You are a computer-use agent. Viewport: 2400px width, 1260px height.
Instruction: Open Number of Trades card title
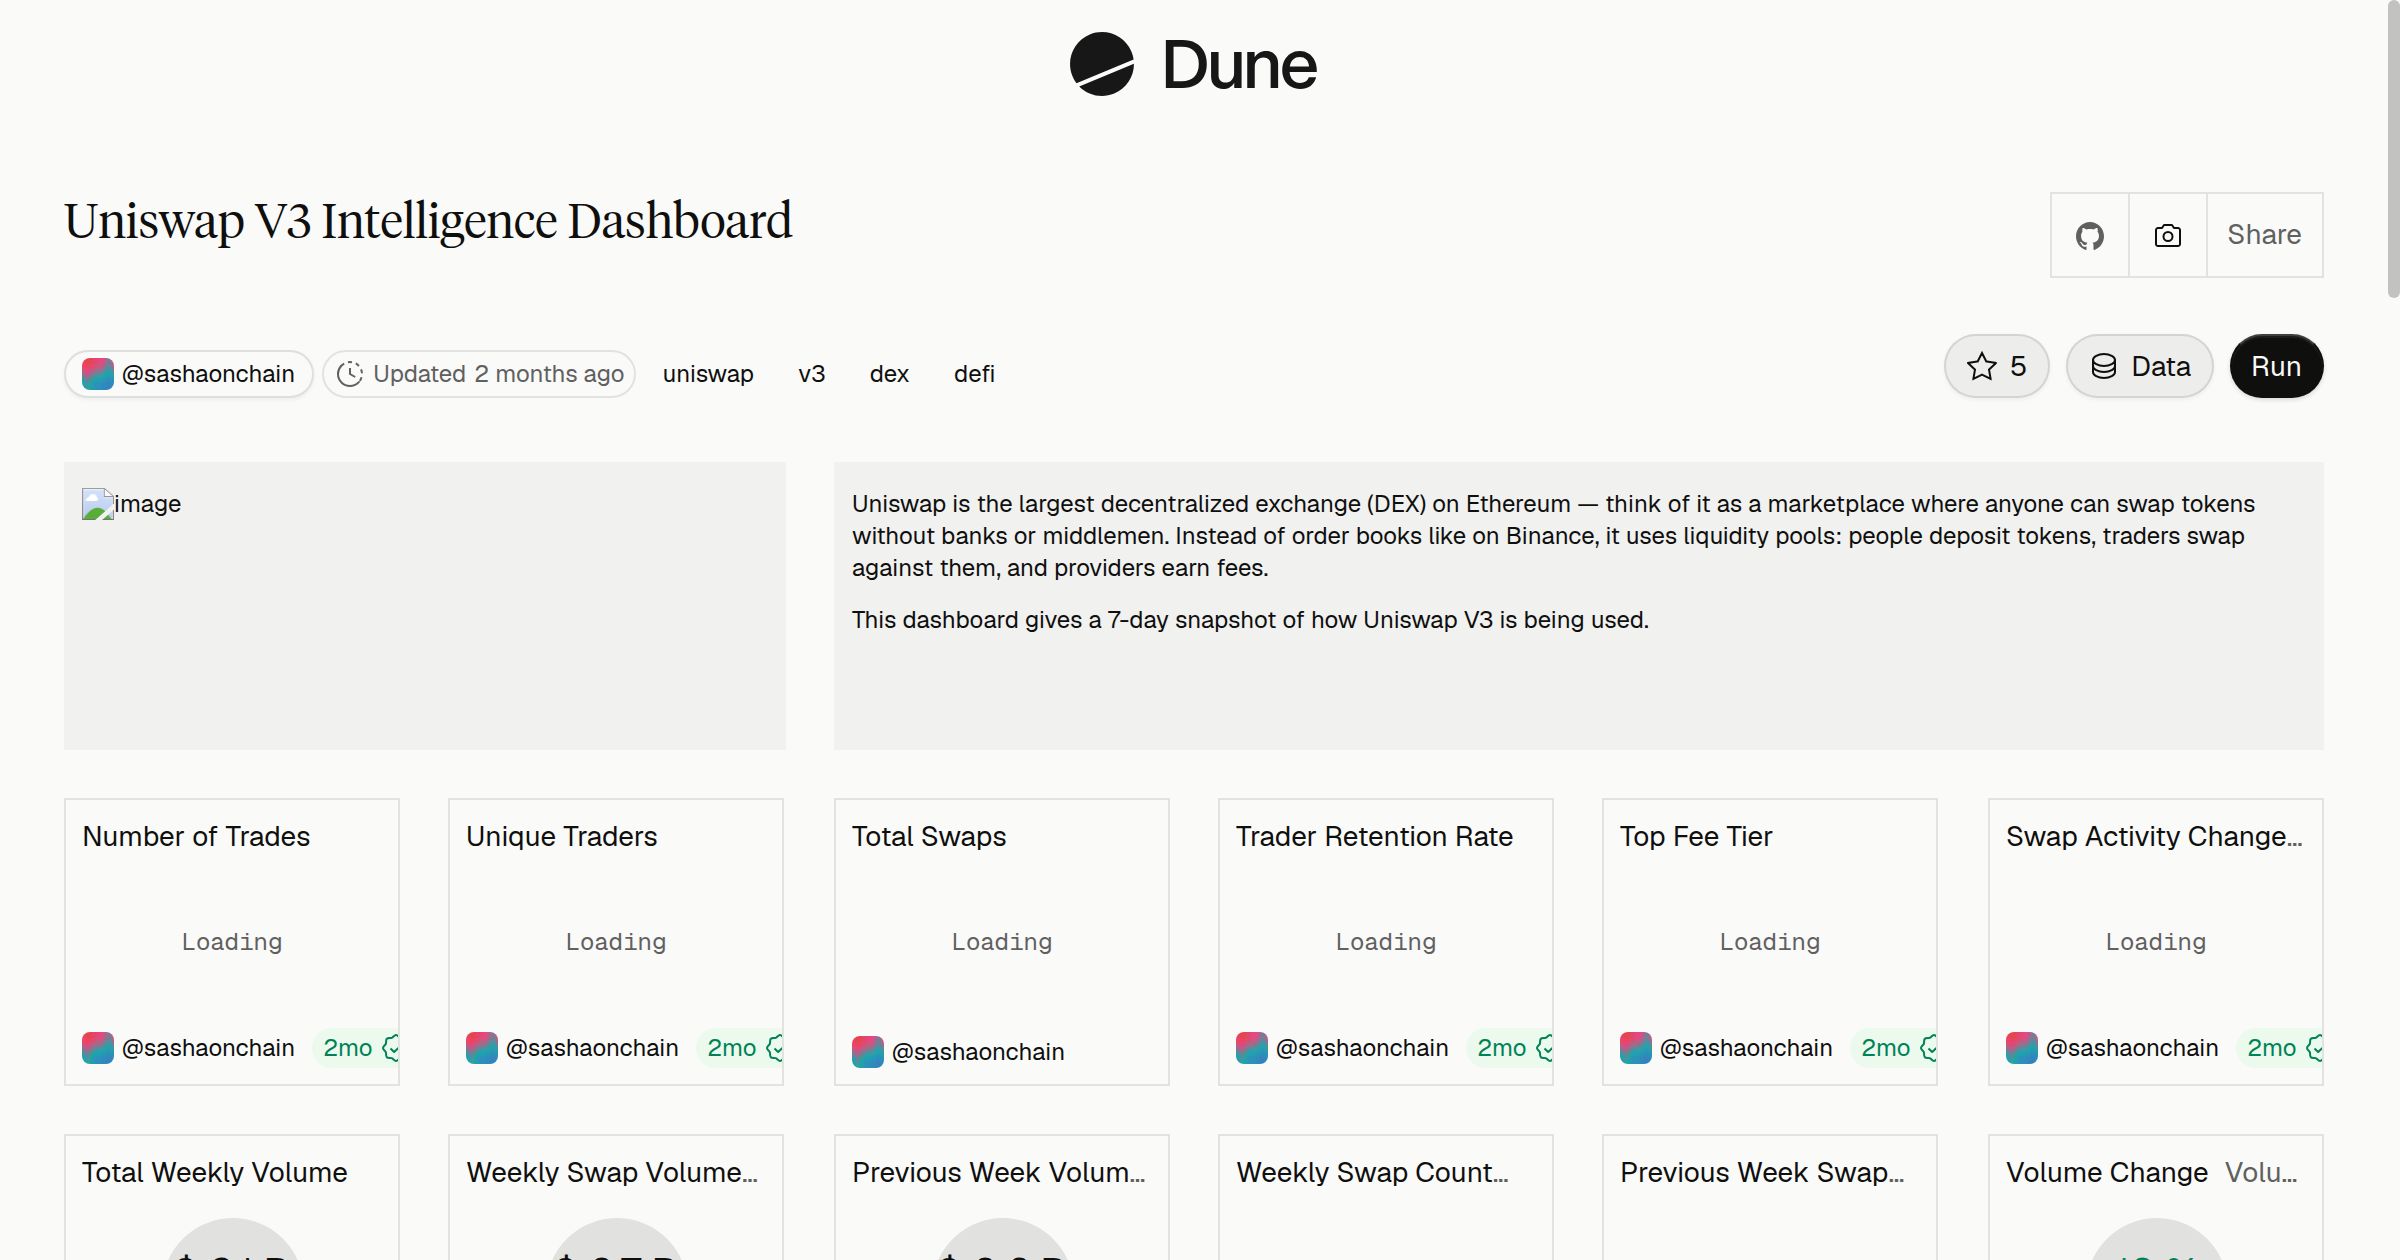click(196, 836)
